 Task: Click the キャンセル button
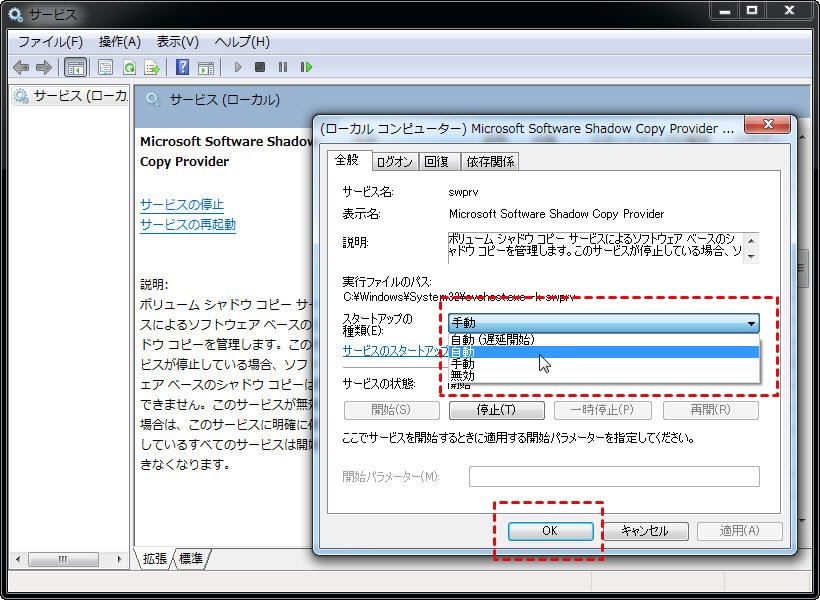point(645,531)
